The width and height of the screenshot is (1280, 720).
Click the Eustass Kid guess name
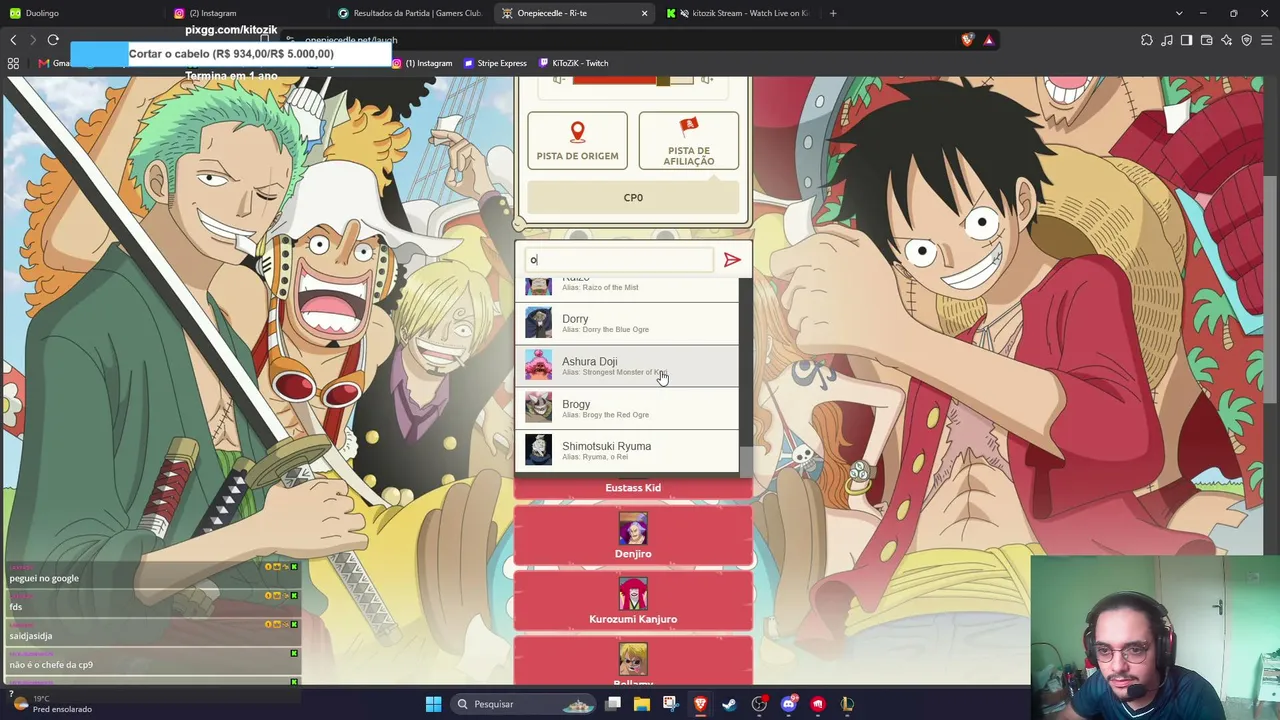tap(633, 488)
